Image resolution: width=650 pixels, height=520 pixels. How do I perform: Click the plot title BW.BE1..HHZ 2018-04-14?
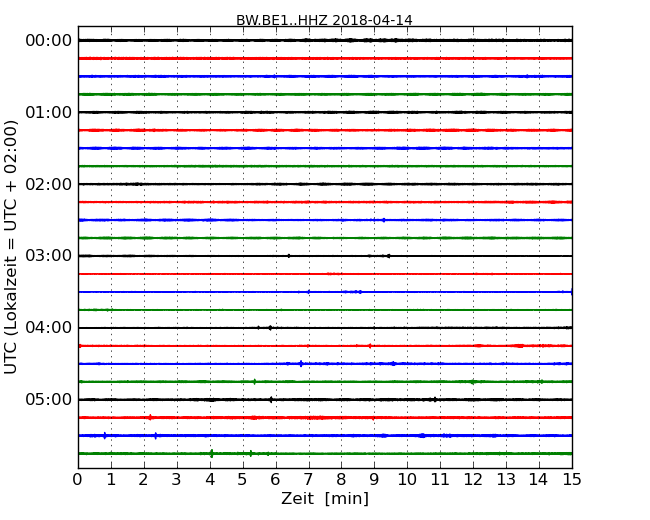tap(324, 20)
